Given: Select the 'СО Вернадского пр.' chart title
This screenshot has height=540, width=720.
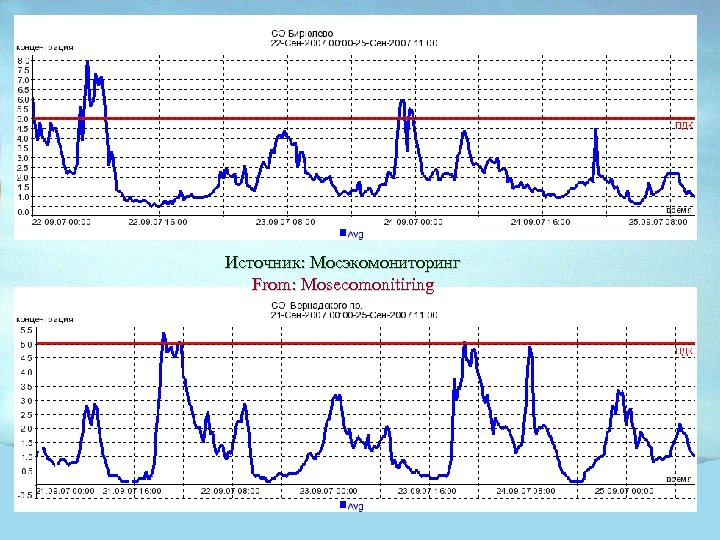Looking at the screenshot, I should 316,305.
